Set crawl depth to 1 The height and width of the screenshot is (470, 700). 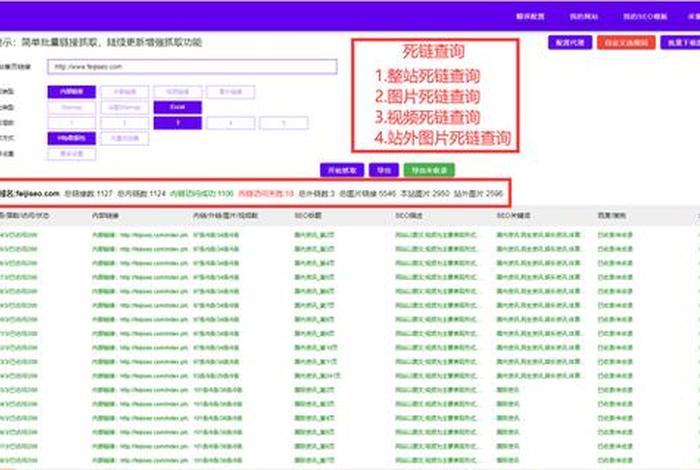pos(71,123)
